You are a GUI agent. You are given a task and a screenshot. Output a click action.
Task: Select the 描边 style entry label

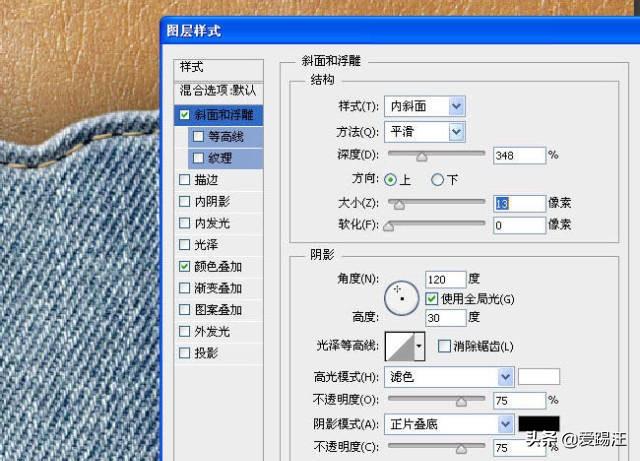(206, 179)
